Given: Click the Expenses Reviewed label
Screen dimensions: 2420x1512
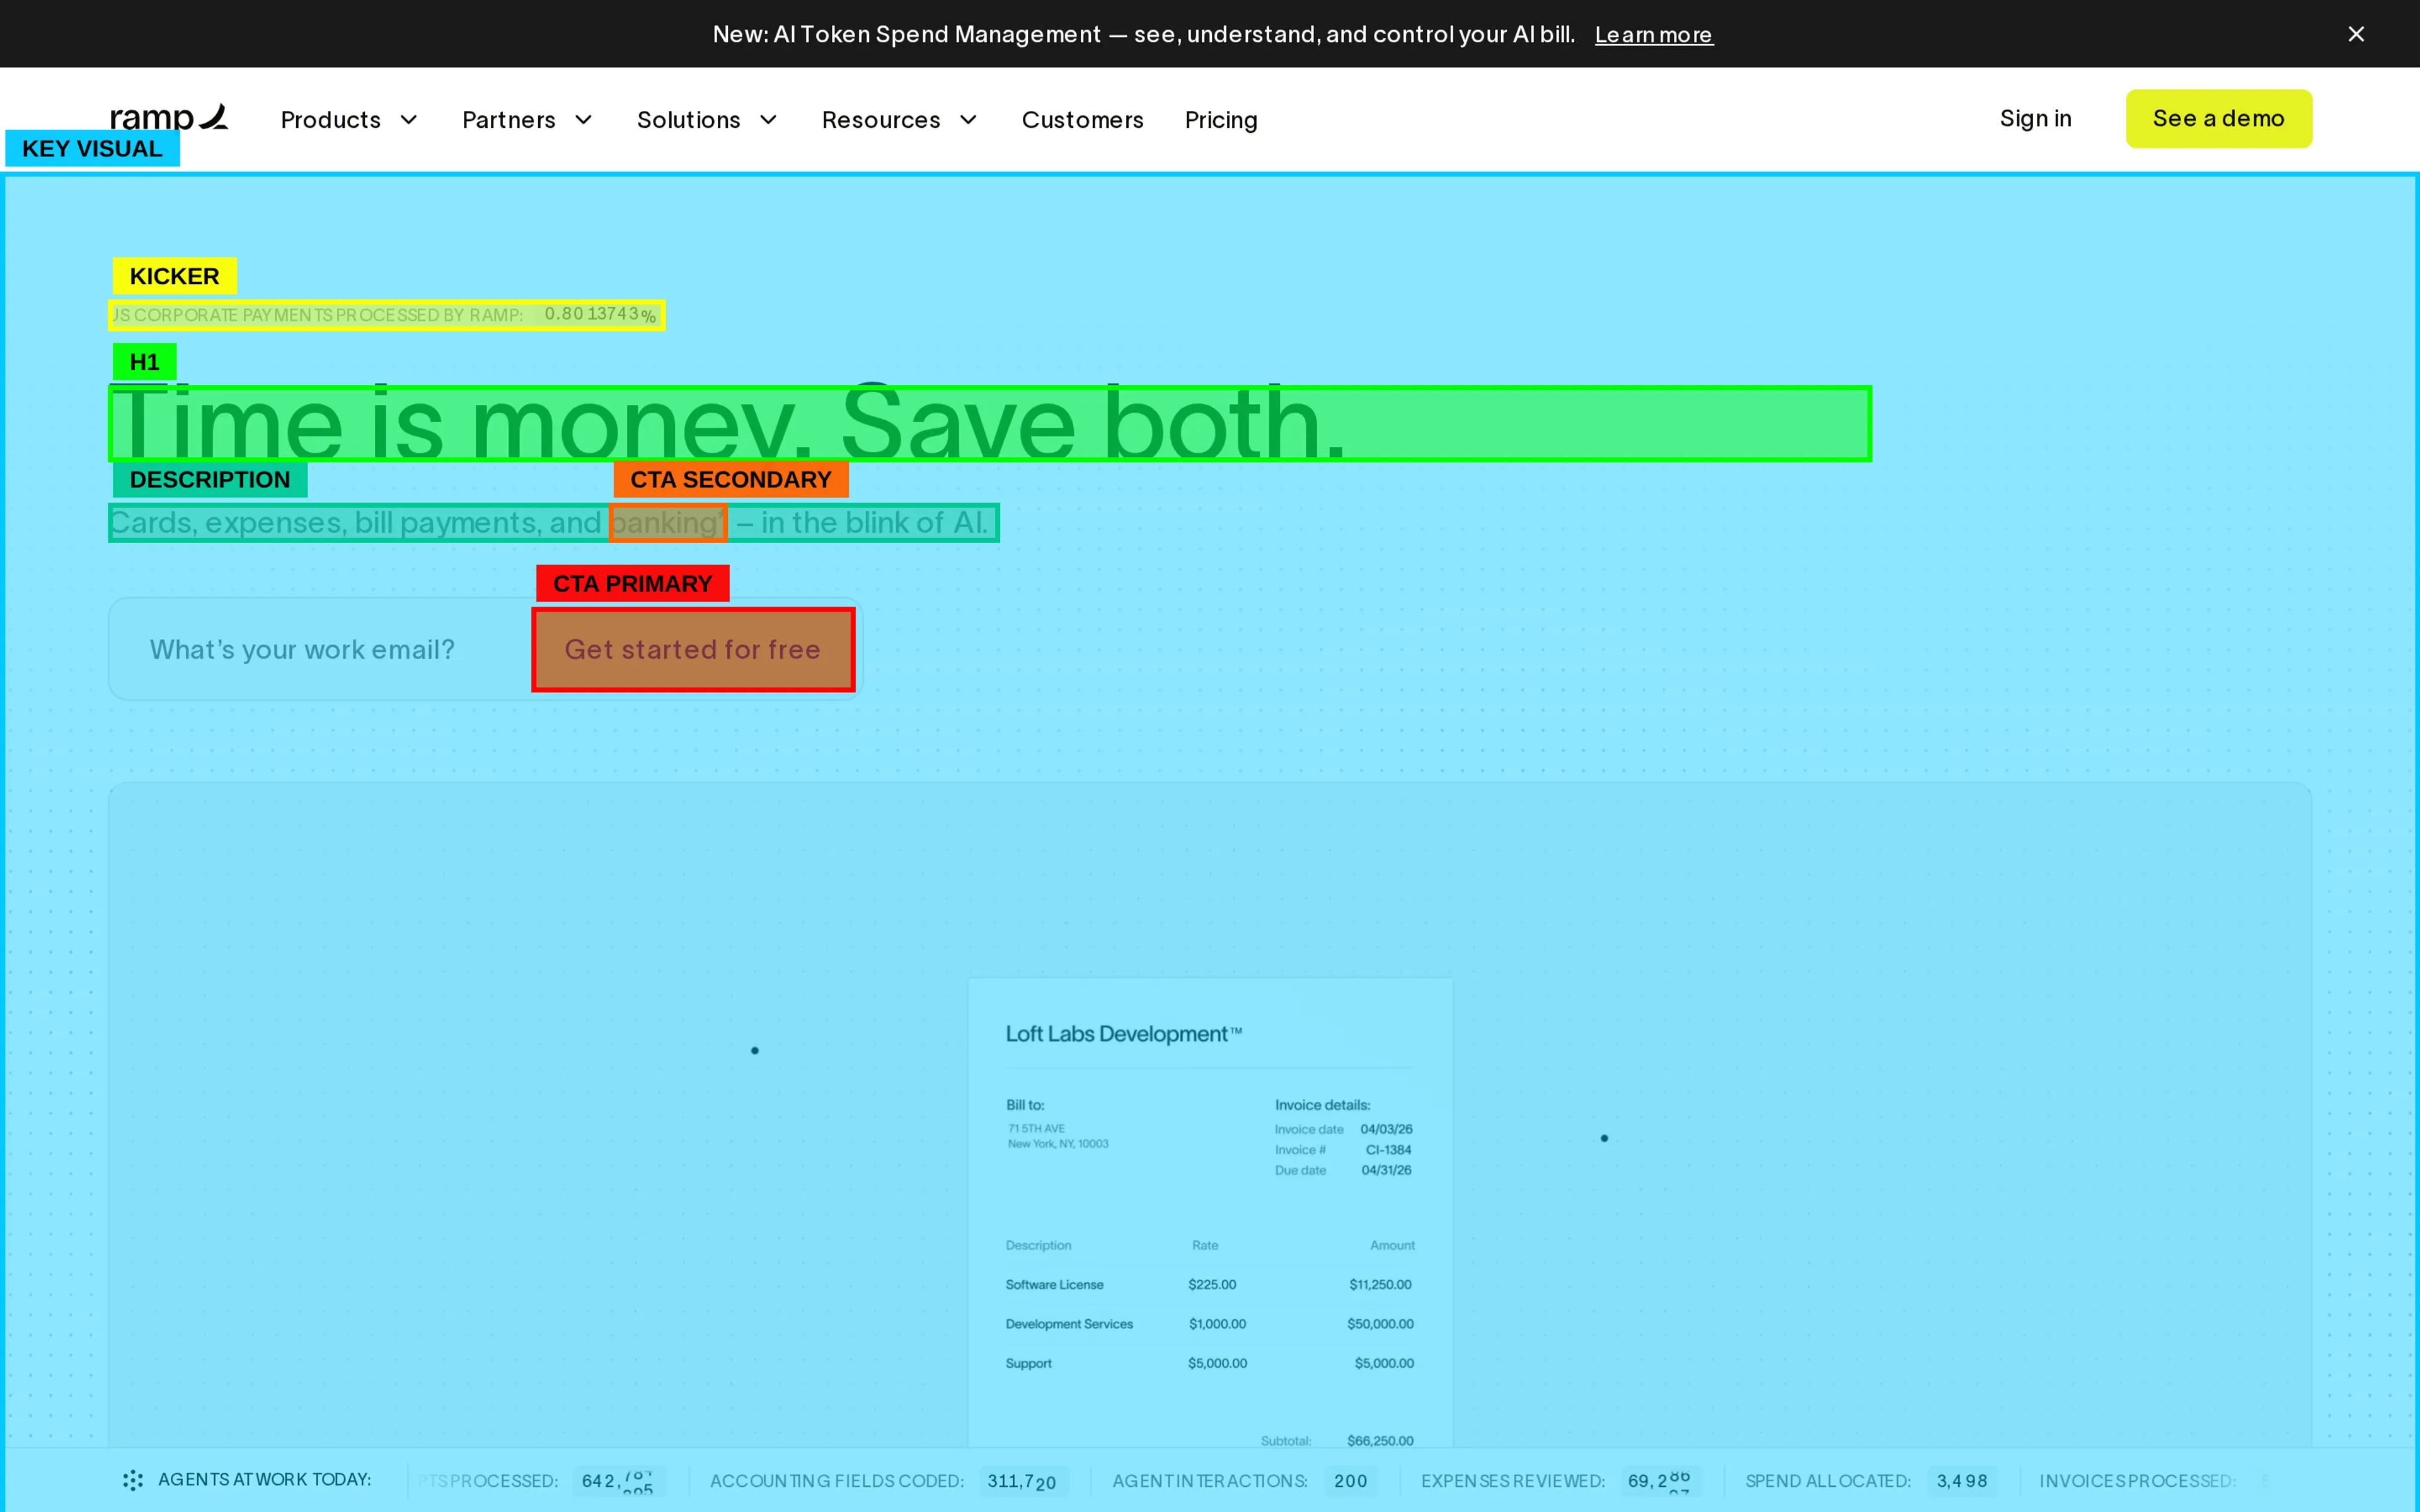Looking at the screenshot, I should (1512, 1481).
